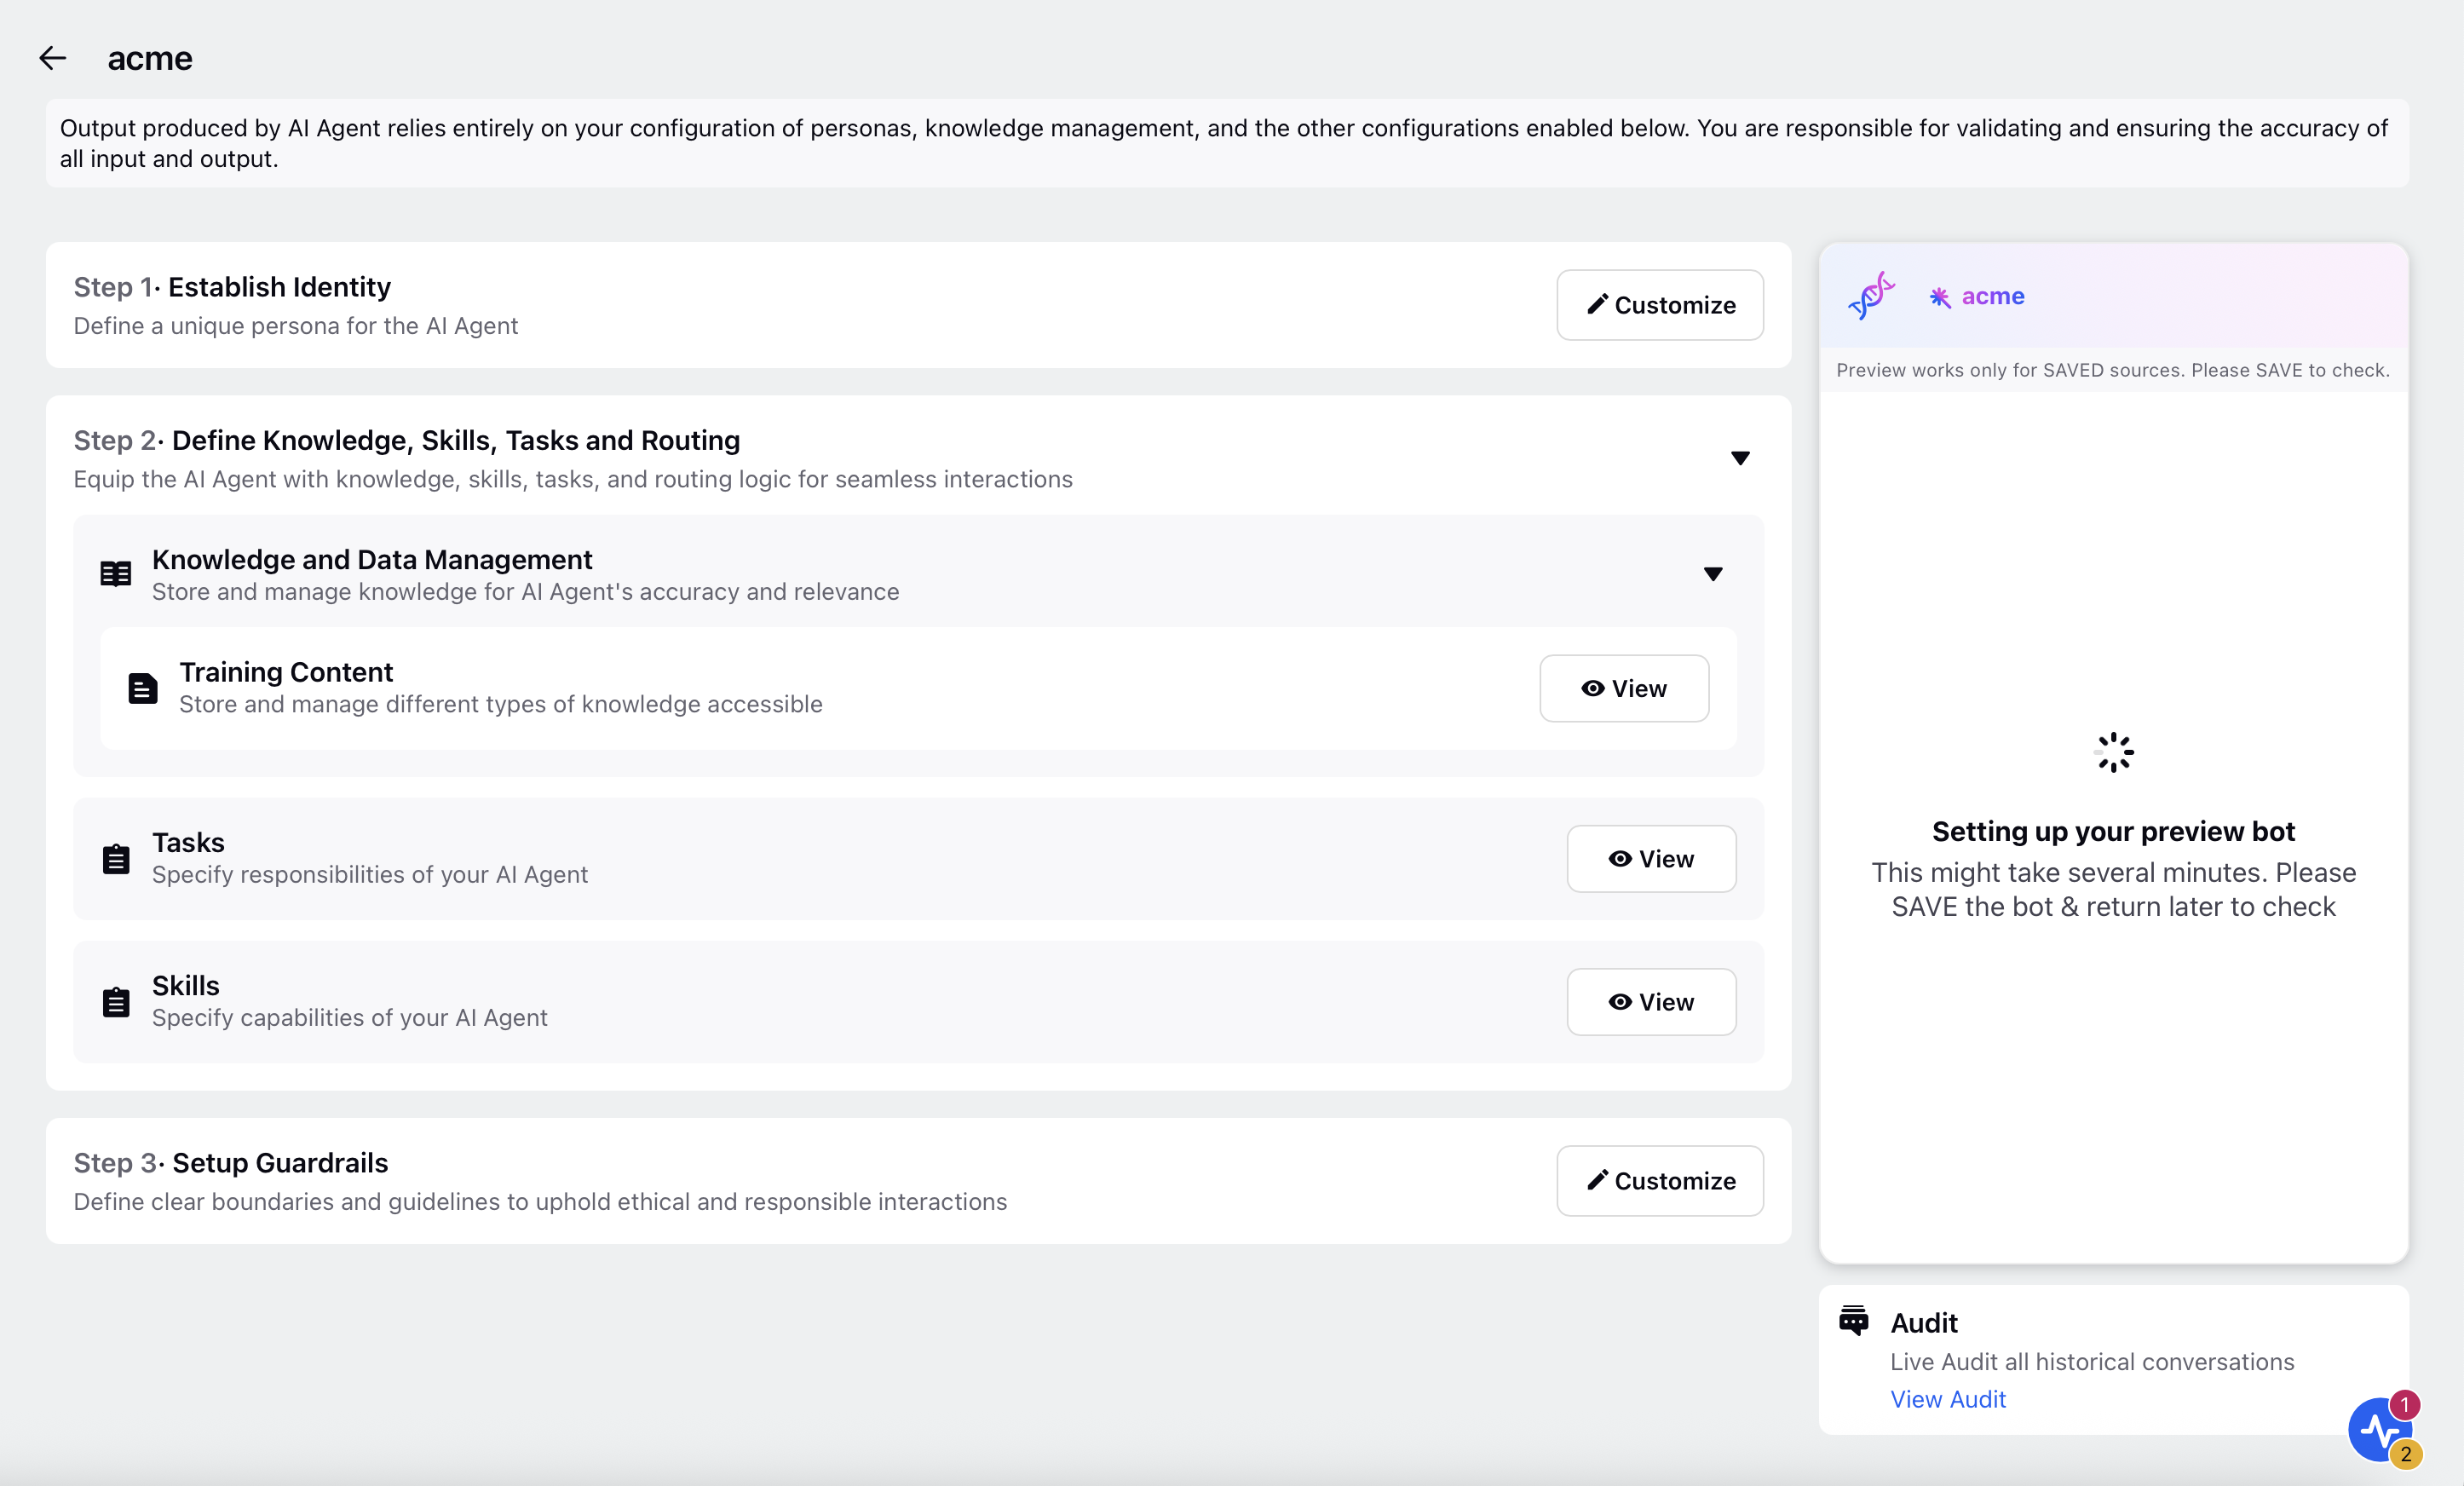2464x1486 pixels.
Task: Click 'Live Audit all historical conversations' text
Action: (2092, 1362)
